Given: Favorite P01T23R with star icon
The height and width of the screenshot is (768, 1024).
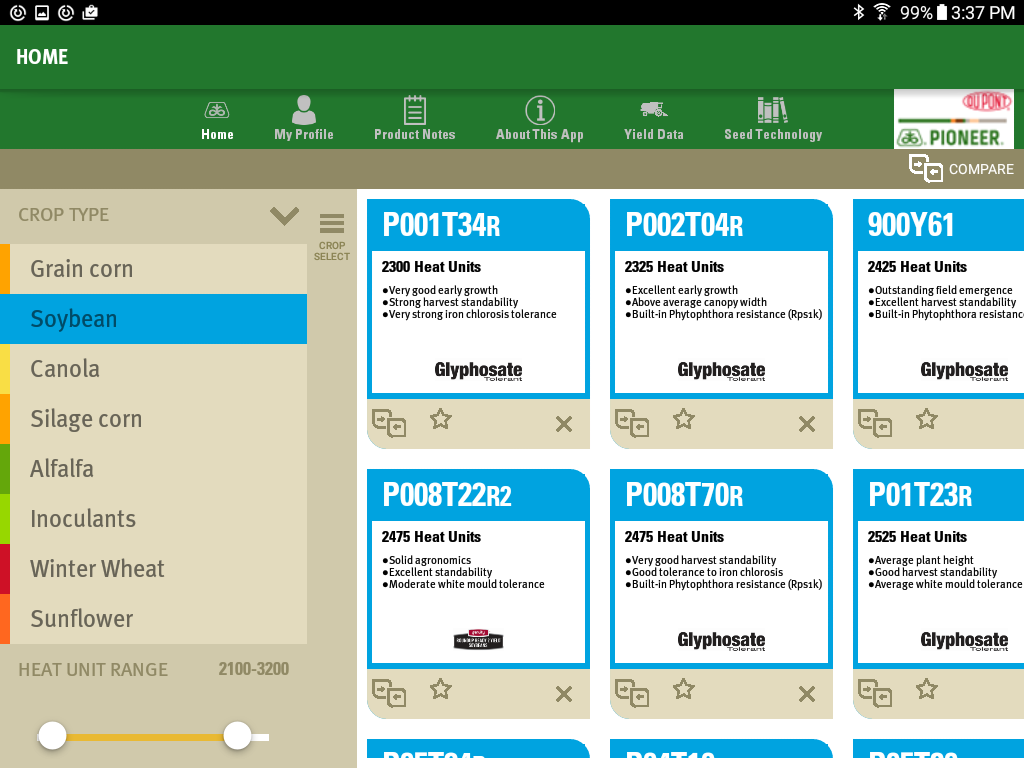Looking at the screenshot, I should (927, 688).
